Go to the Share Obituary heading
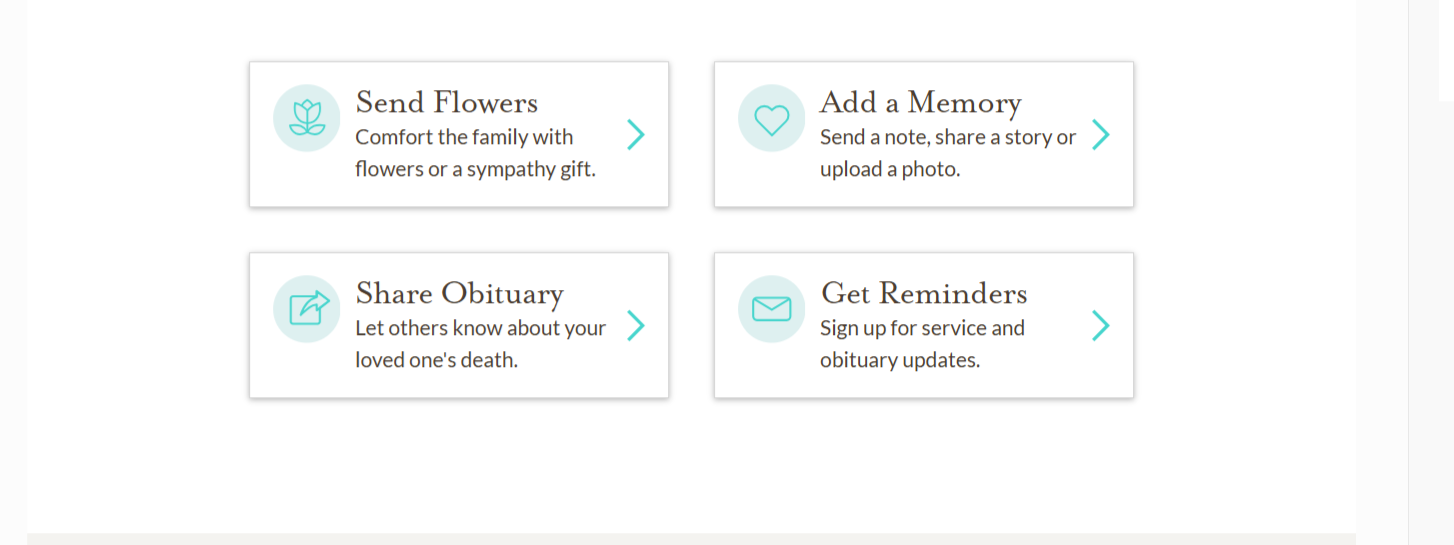This screenshot has width=1454, height=545. [x=459, y=293]
